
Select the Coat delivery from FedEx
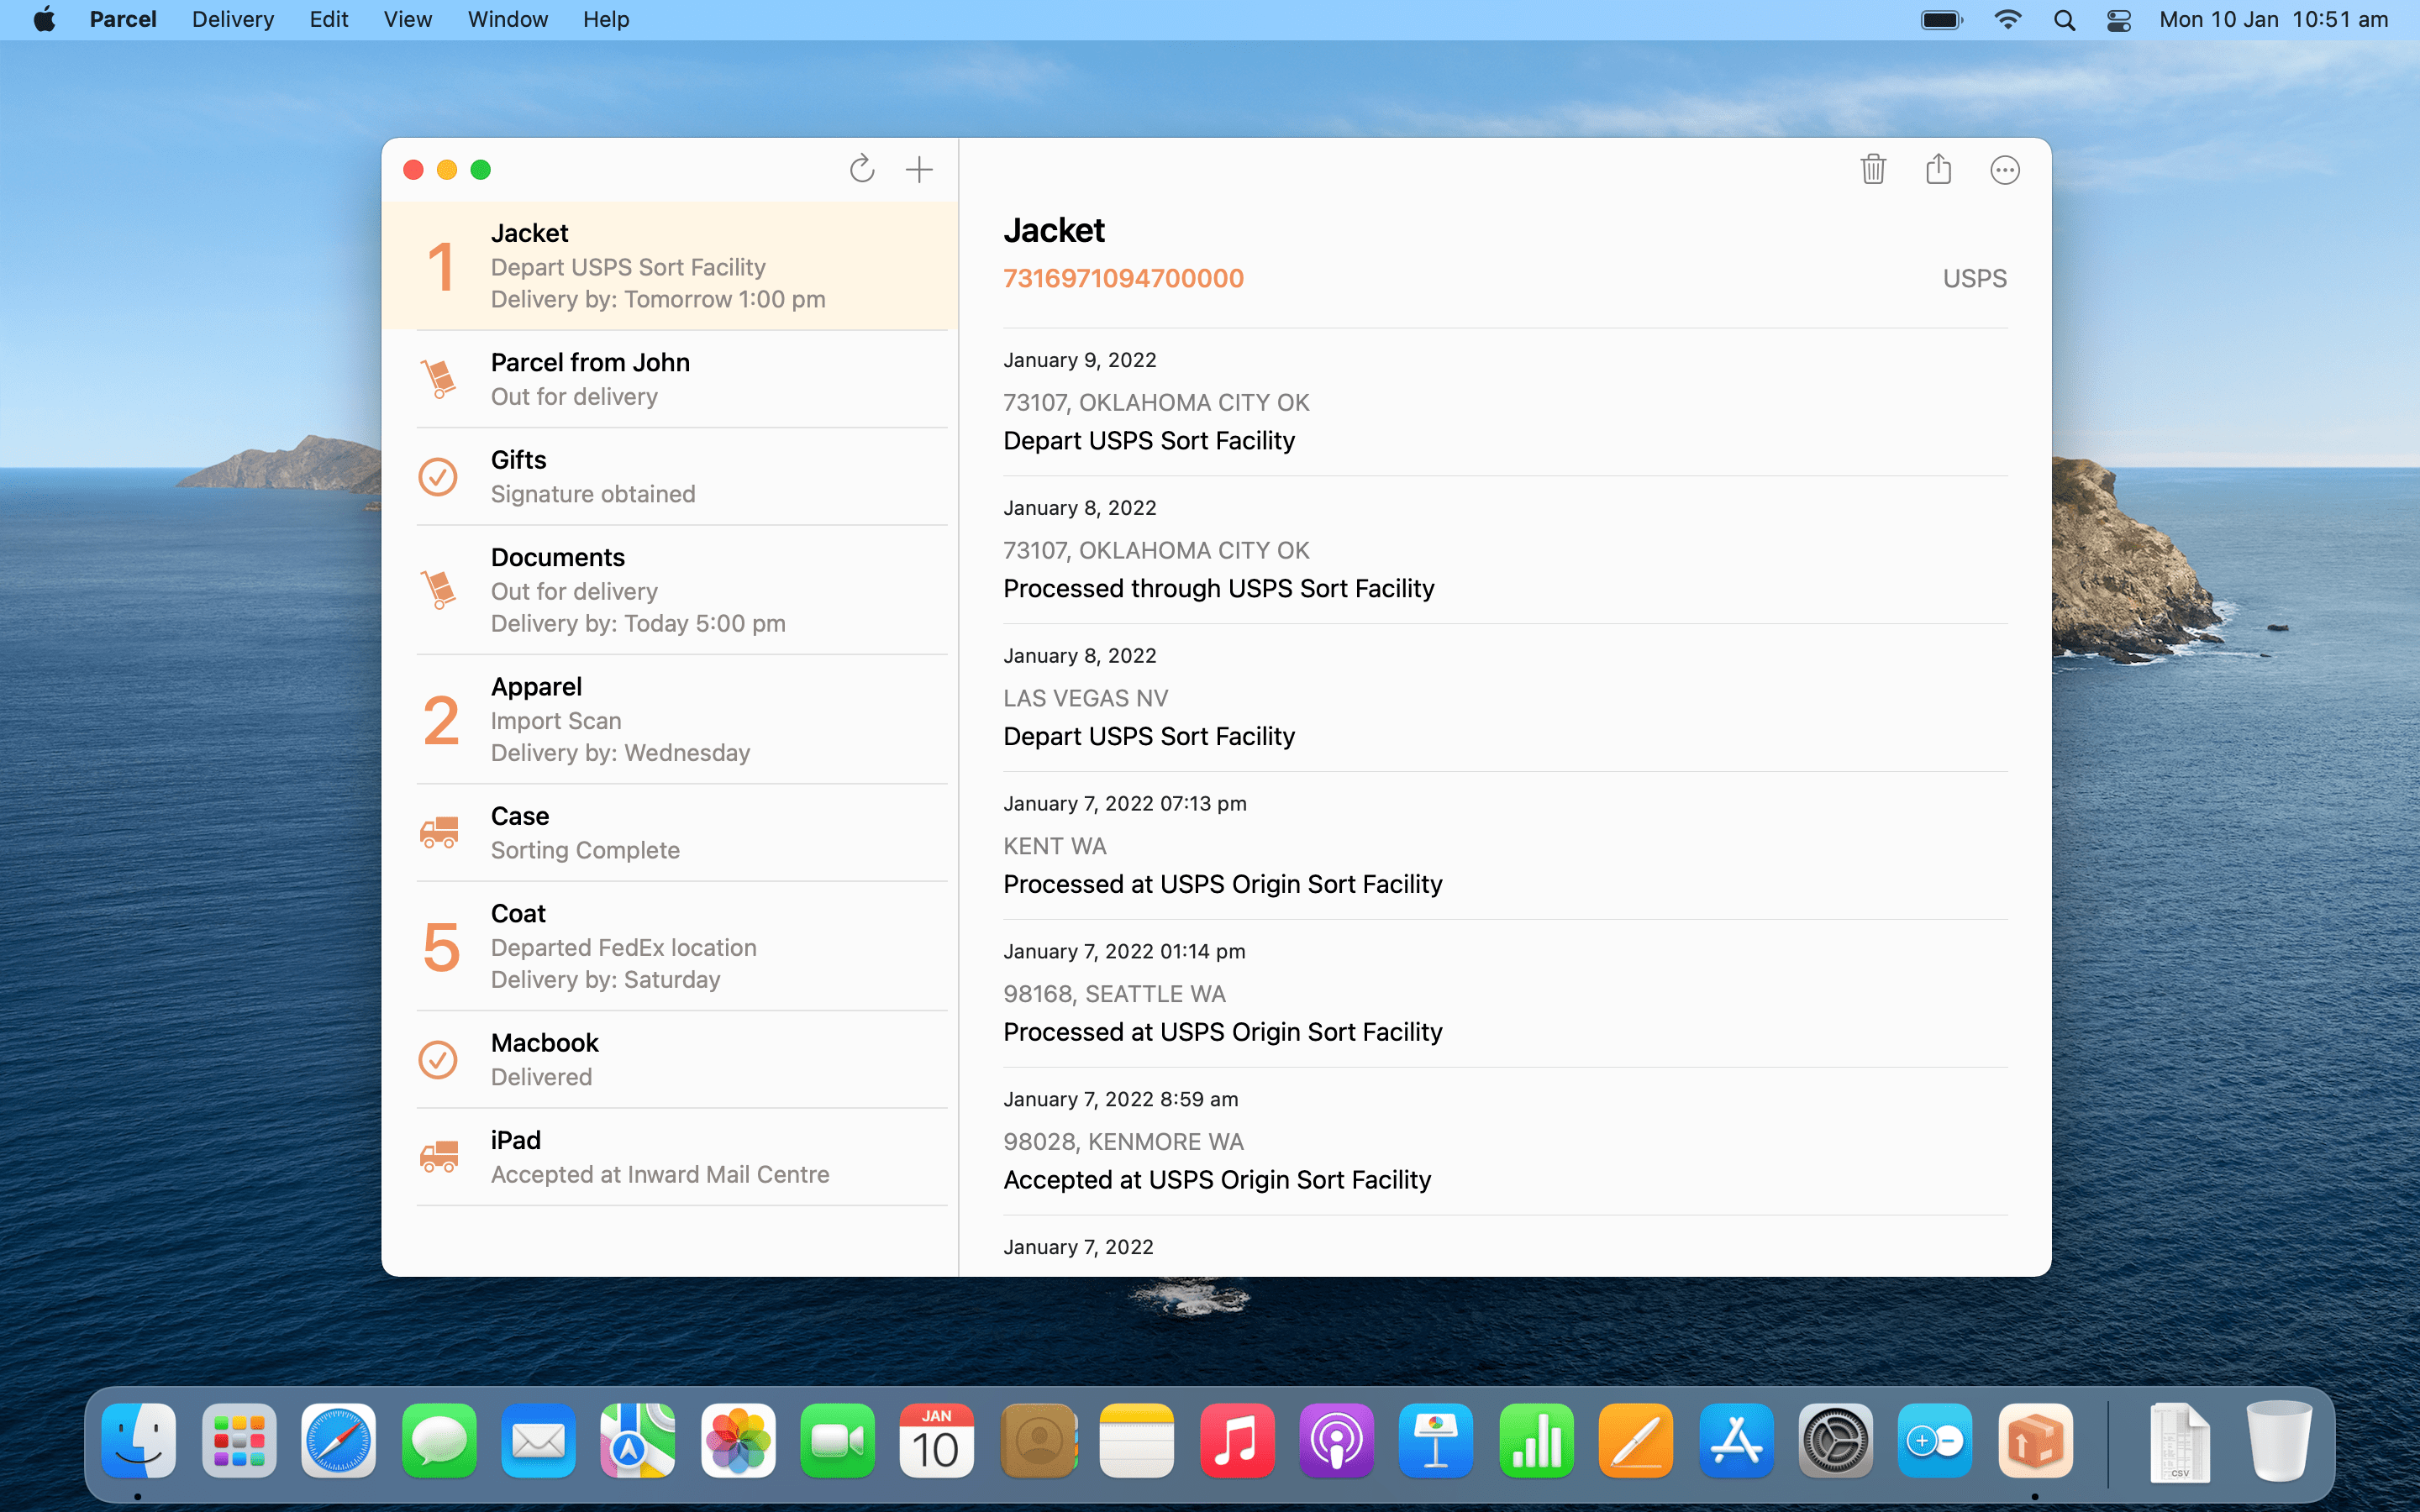670,946
